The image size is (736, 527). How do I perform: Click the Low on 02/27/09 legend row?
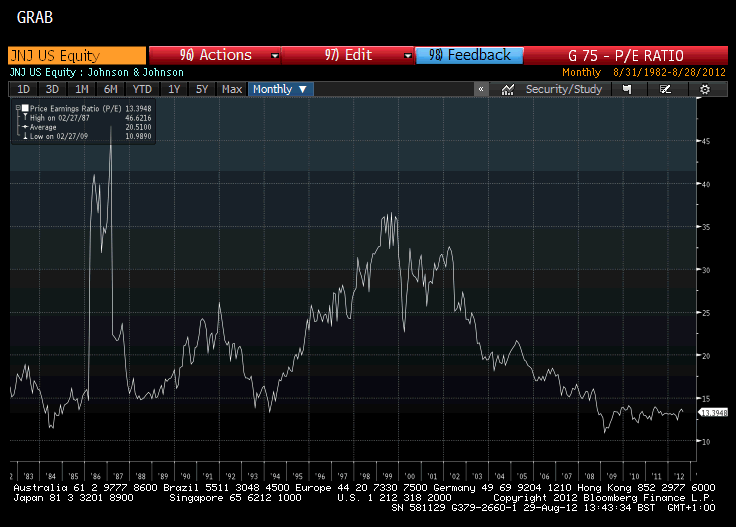[x=59, y=136]
